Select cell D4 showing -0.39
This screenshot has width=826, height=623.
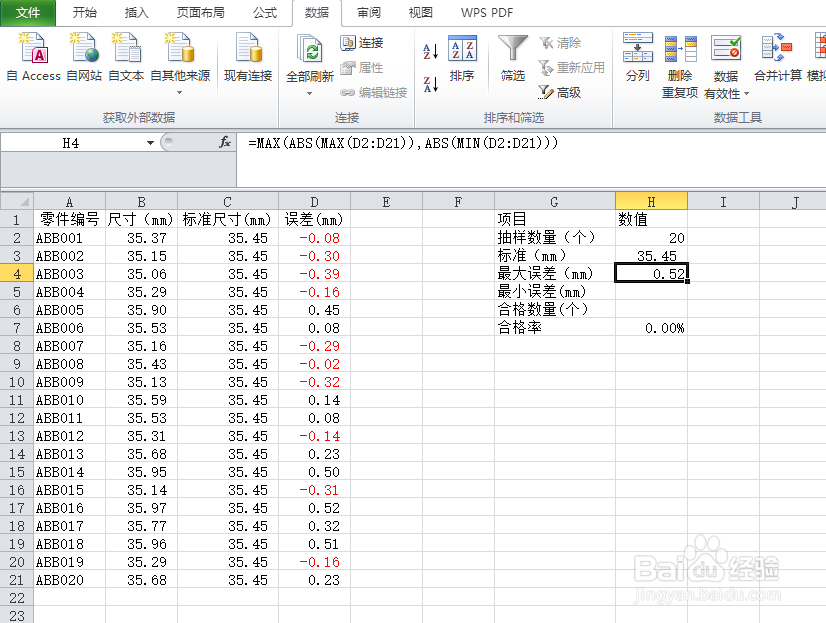[x=314, y=274]
